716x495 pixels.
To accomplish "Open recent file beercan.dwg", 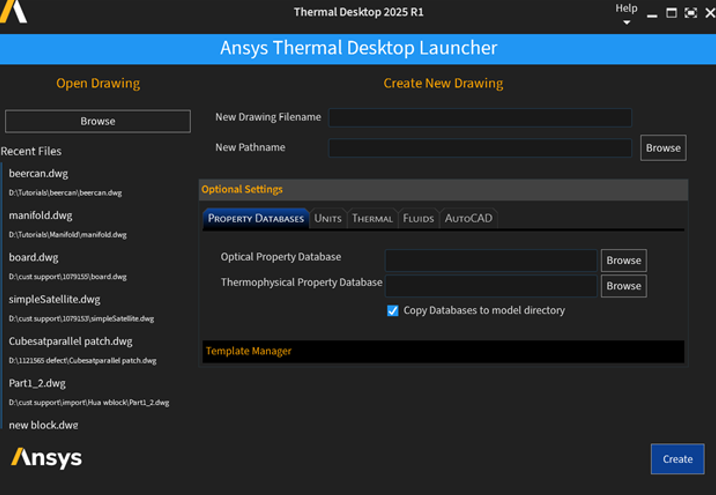I will [39, 174].
